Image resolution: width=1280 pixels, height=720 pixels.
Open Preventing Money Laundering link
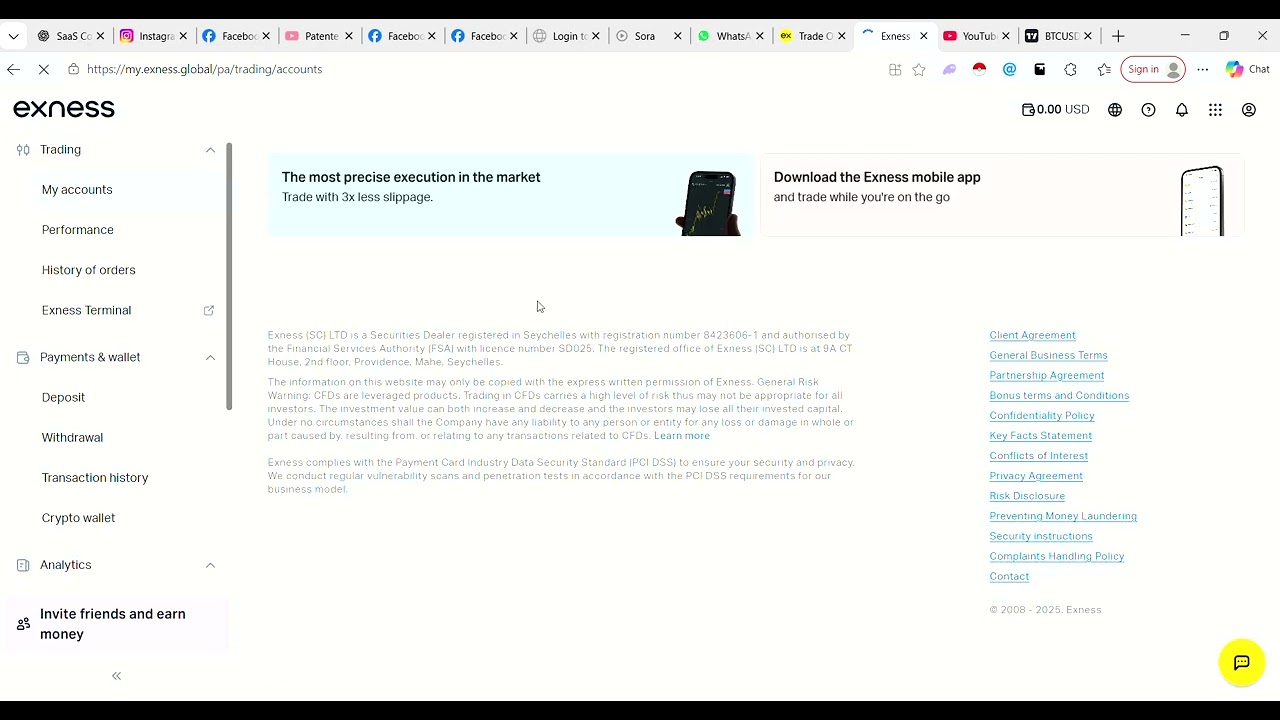tap(1063, 516)
